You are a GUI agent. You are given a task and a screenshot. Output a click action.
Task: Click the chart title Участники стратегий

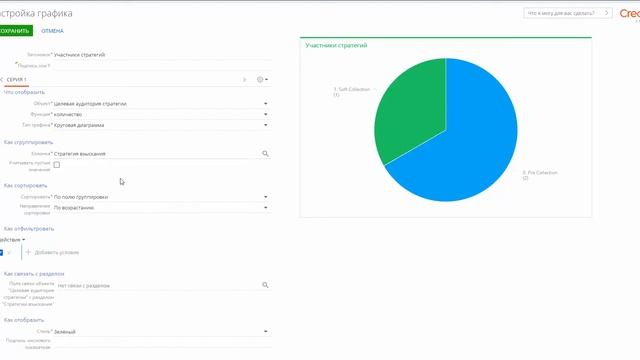336,45
